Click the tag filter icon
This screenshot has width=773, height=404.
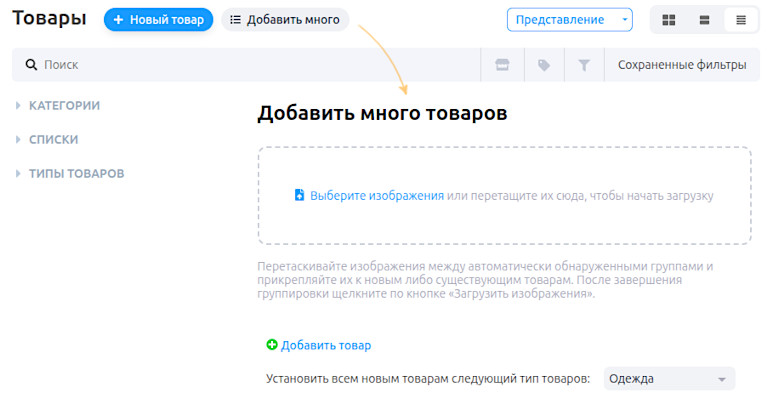pyautogui.click(x=543, y=65)
